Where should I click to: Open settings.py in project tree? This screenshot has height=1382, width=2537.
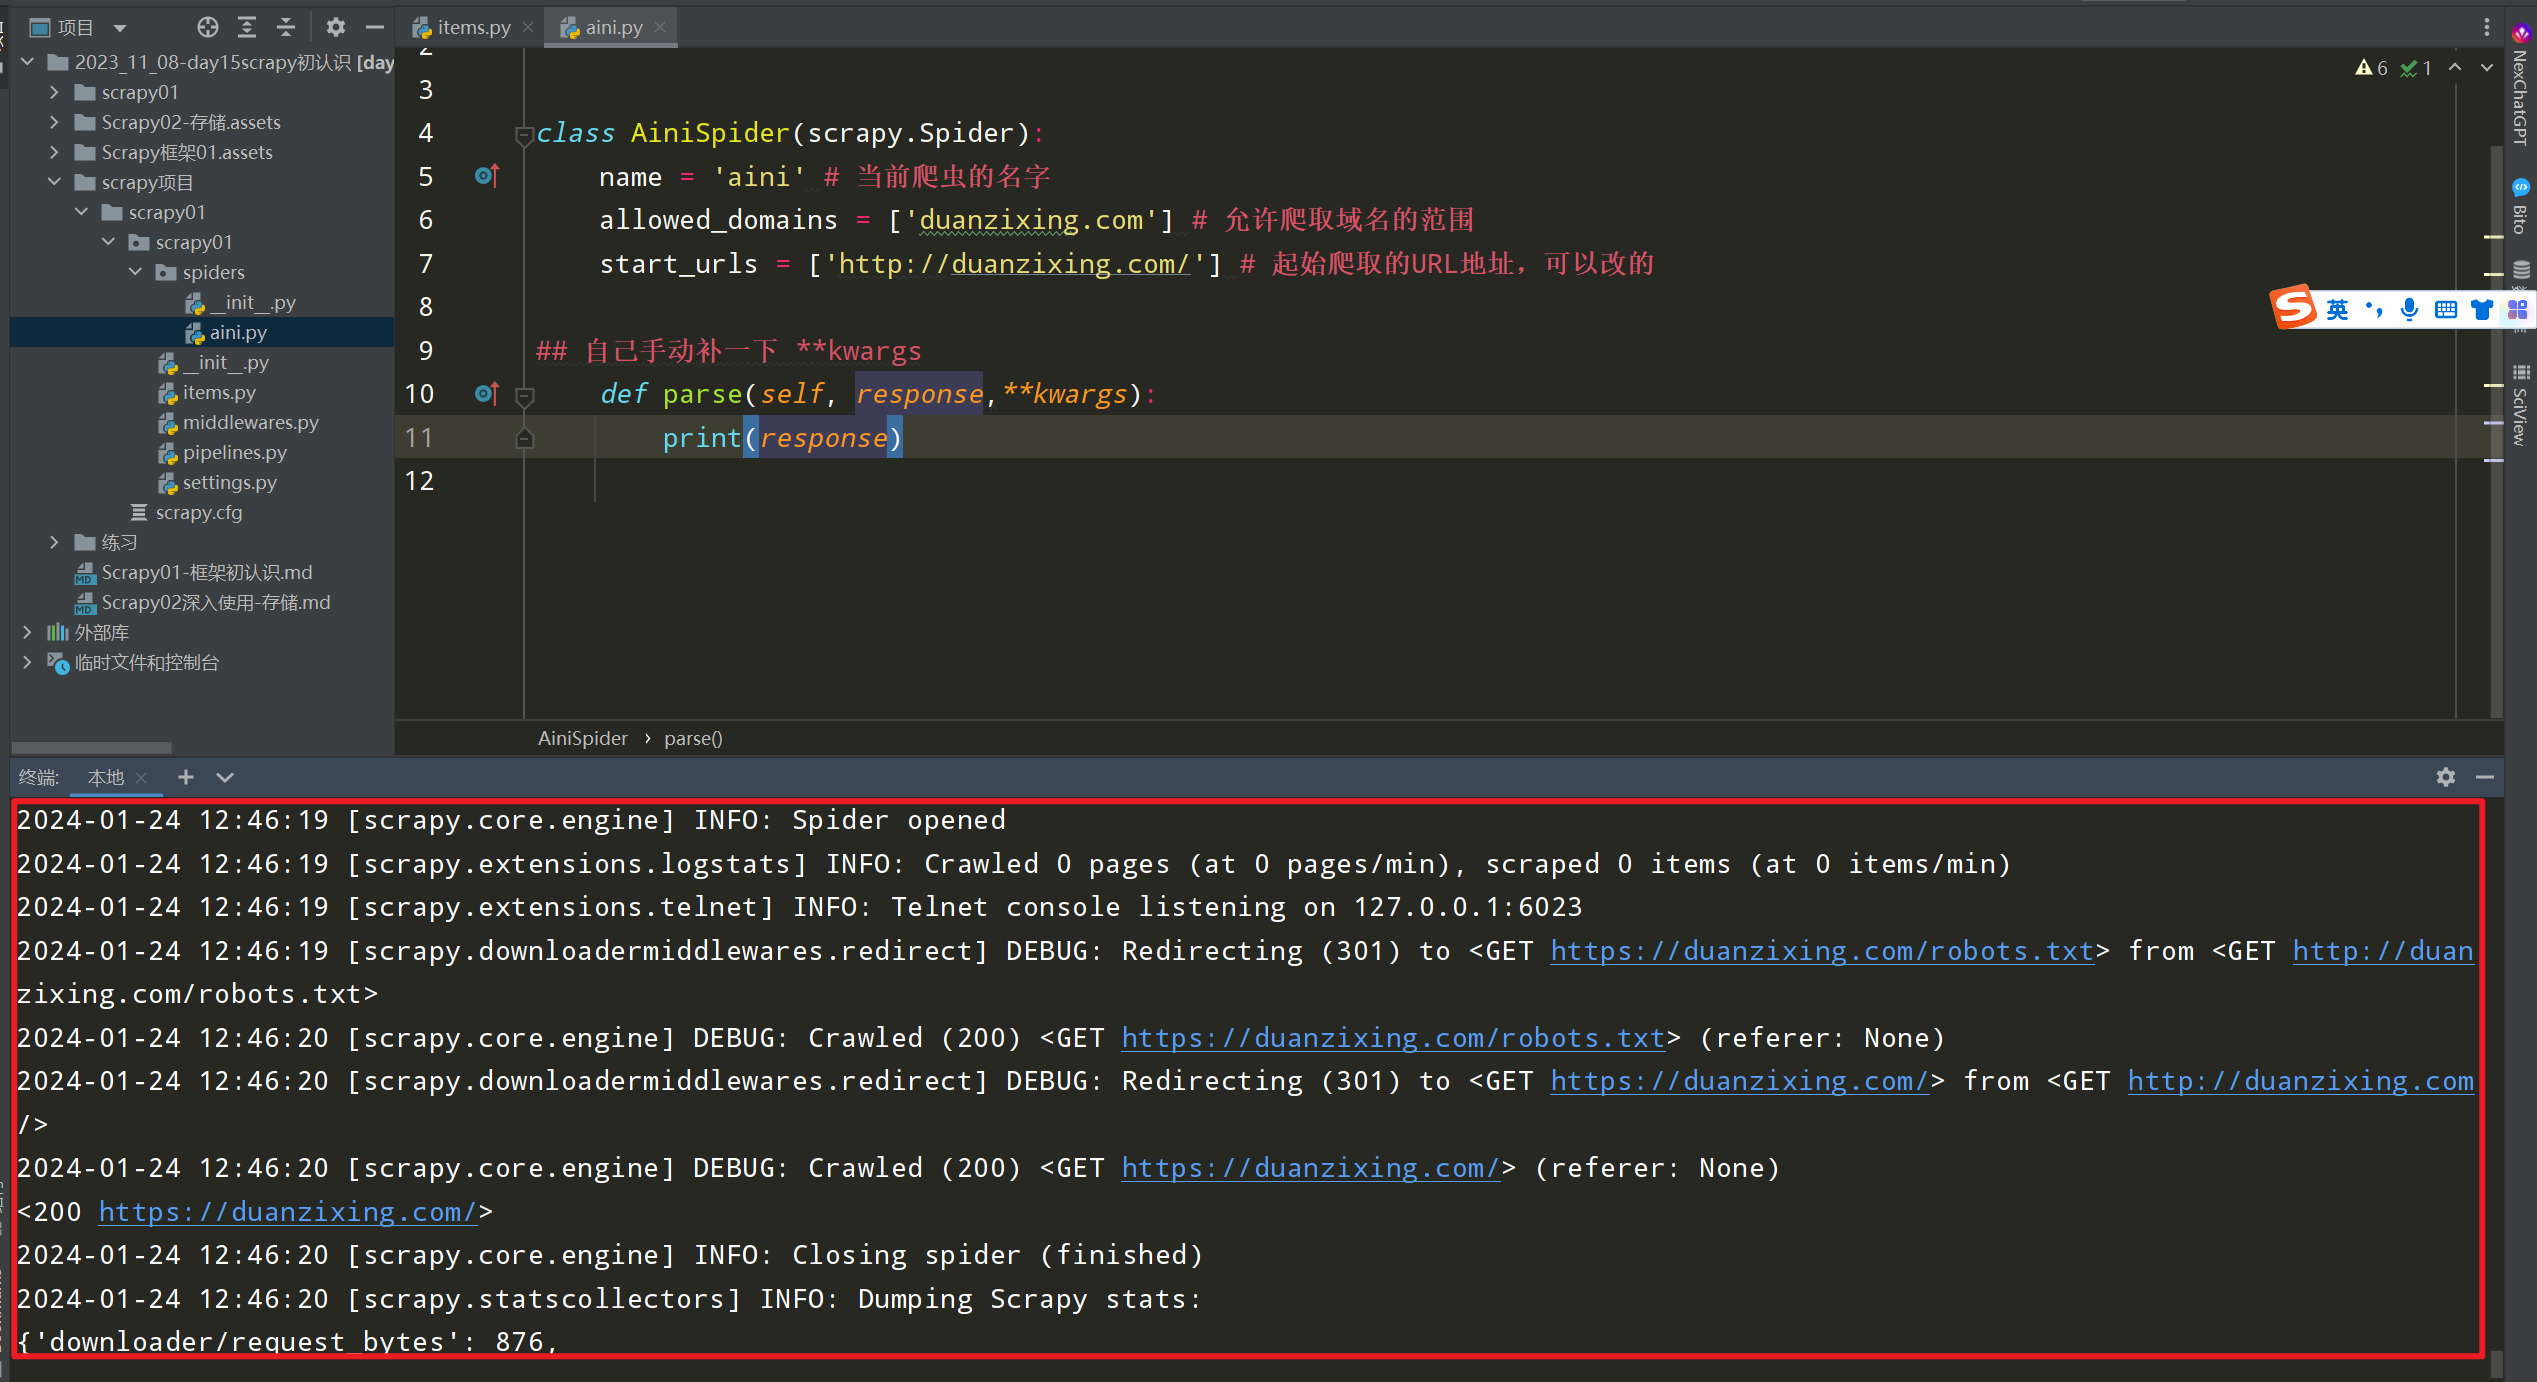click(229, 482)
